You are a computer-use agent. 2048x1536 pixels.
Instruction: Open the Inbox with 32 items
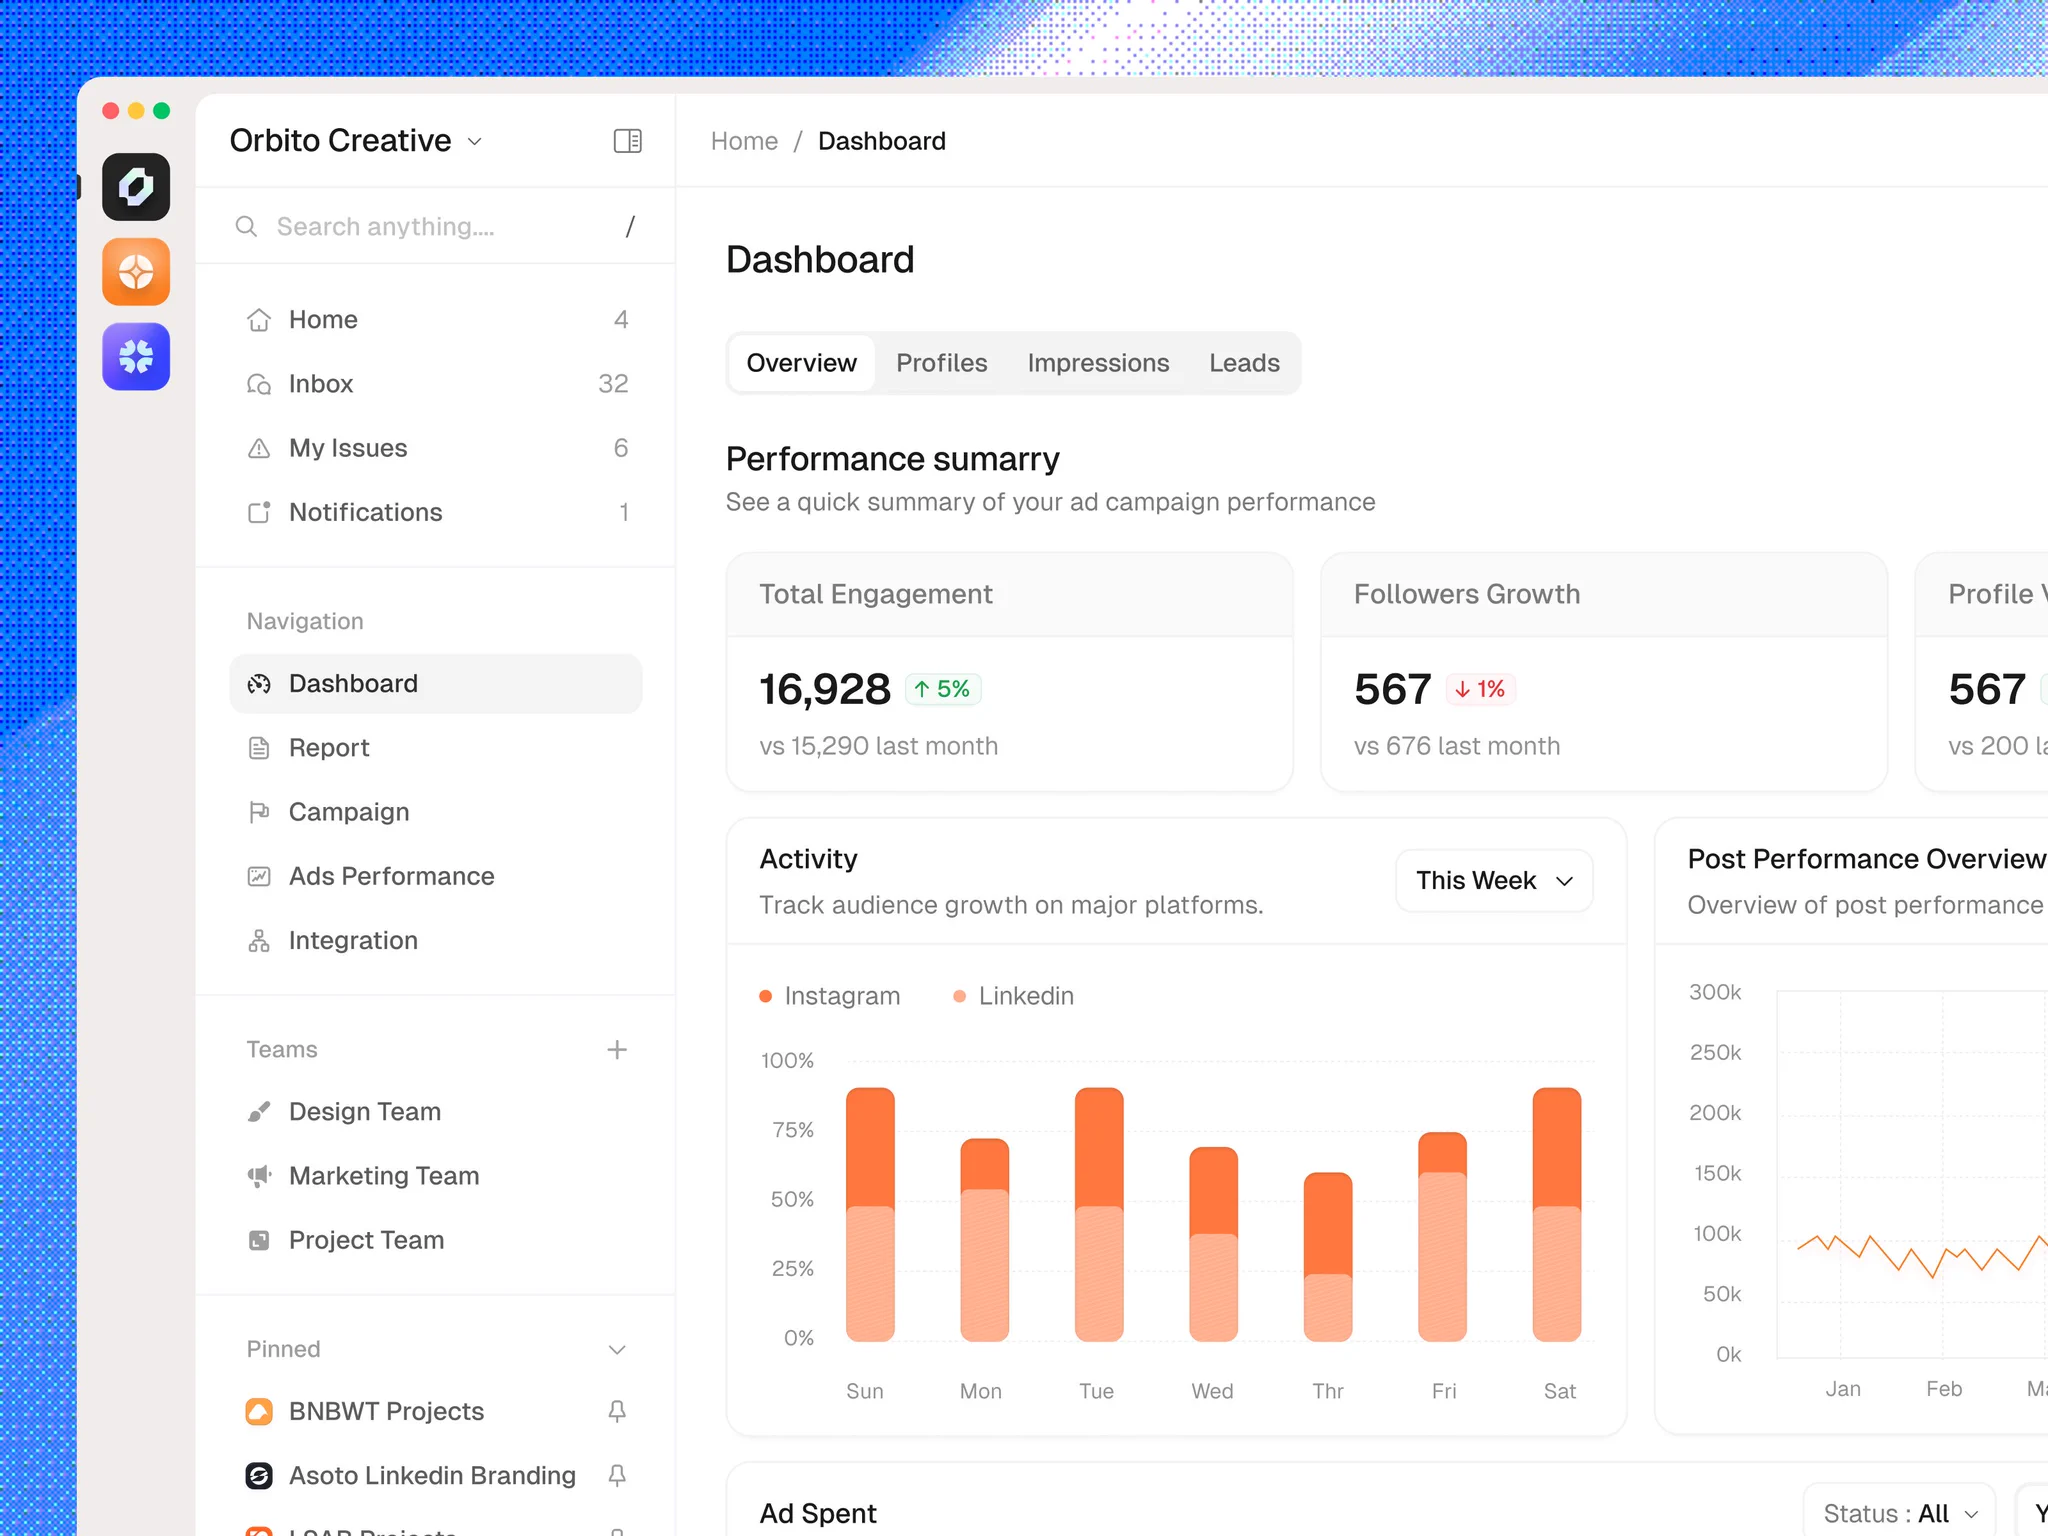pos(435,384)
